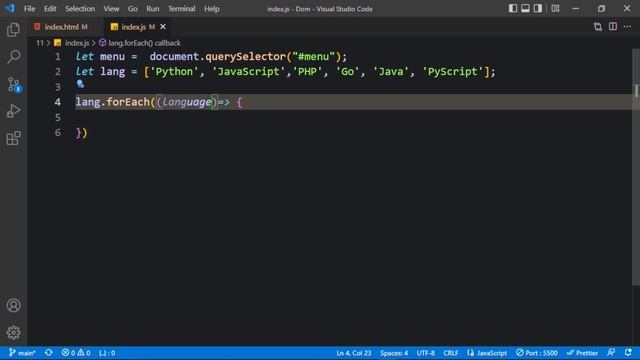The height and width of the screenshot is (360, 640).
Task: Click the feedback icon in status bar
Action: tap(611, 353)
